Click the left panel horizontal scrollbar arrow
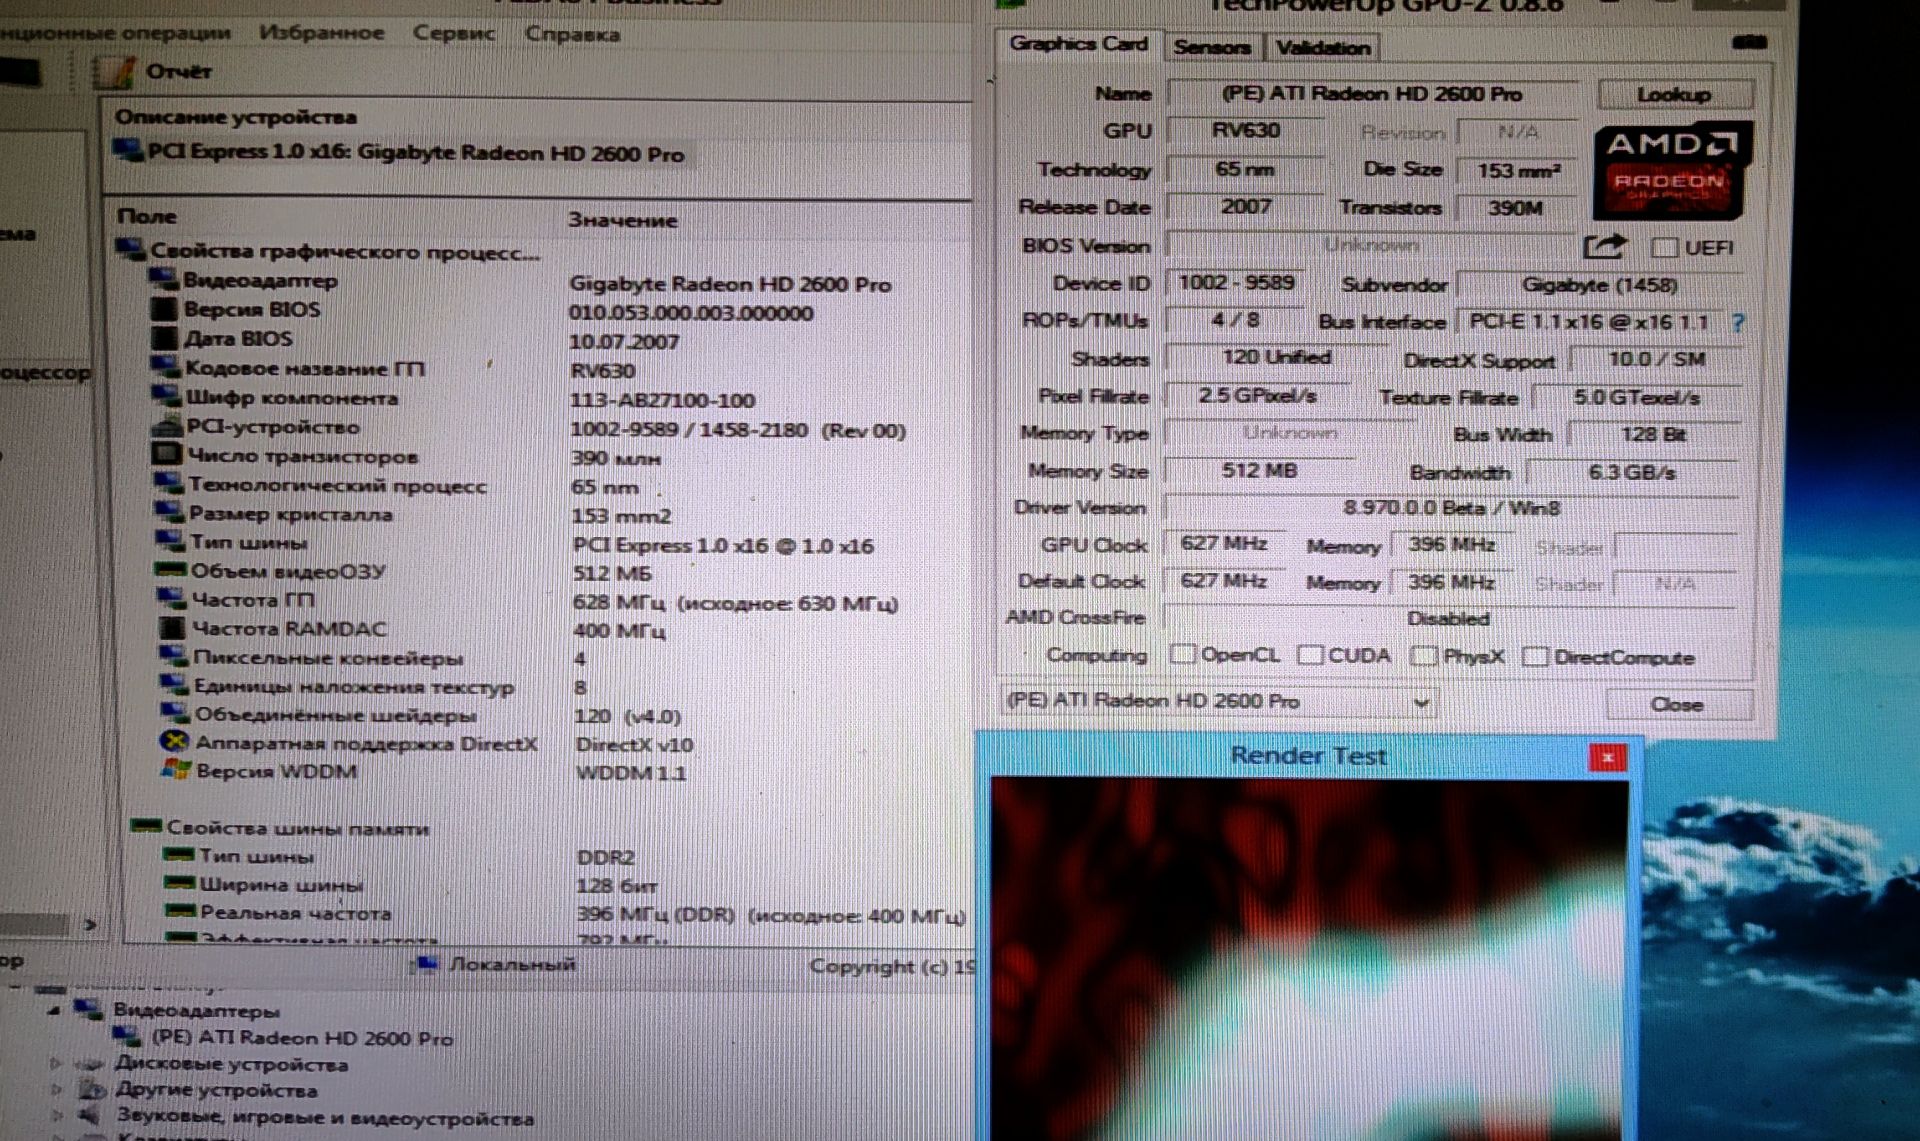 tap(90, 925)
